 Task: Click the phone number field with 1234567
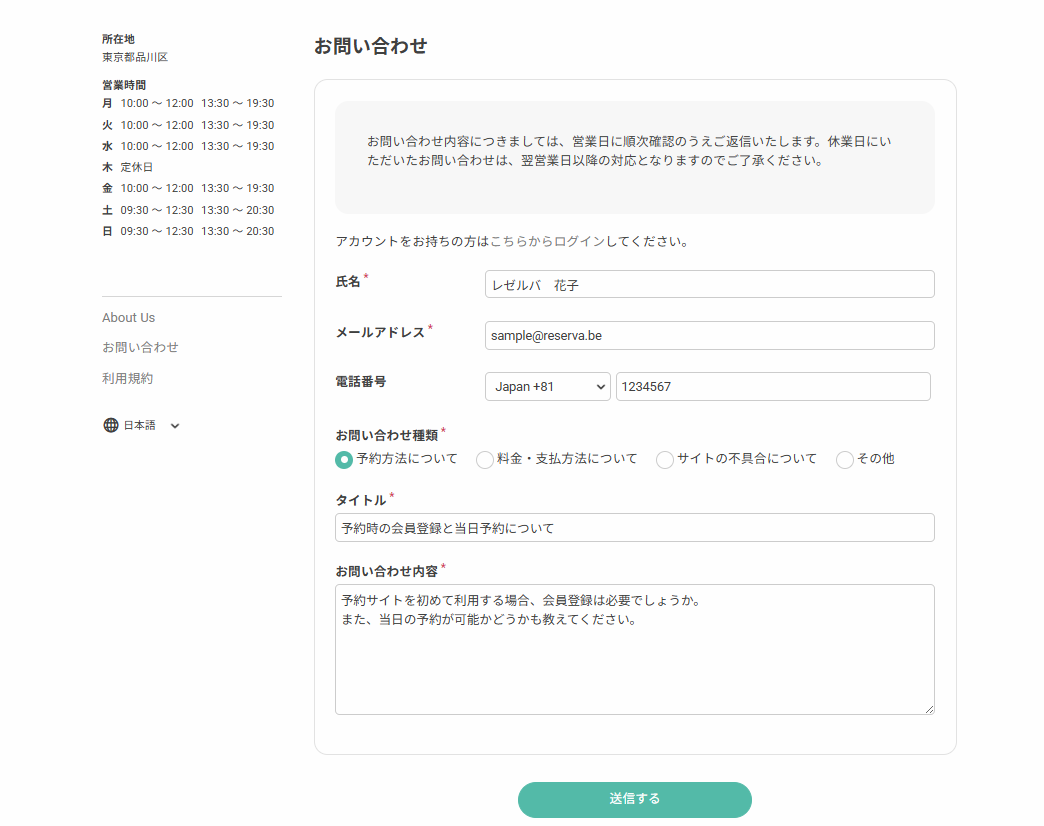click(x=772, y=387)
